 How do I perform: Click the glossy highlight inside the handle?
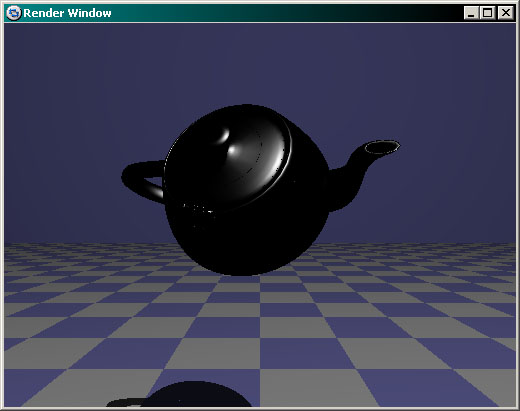tap(156, 191)
